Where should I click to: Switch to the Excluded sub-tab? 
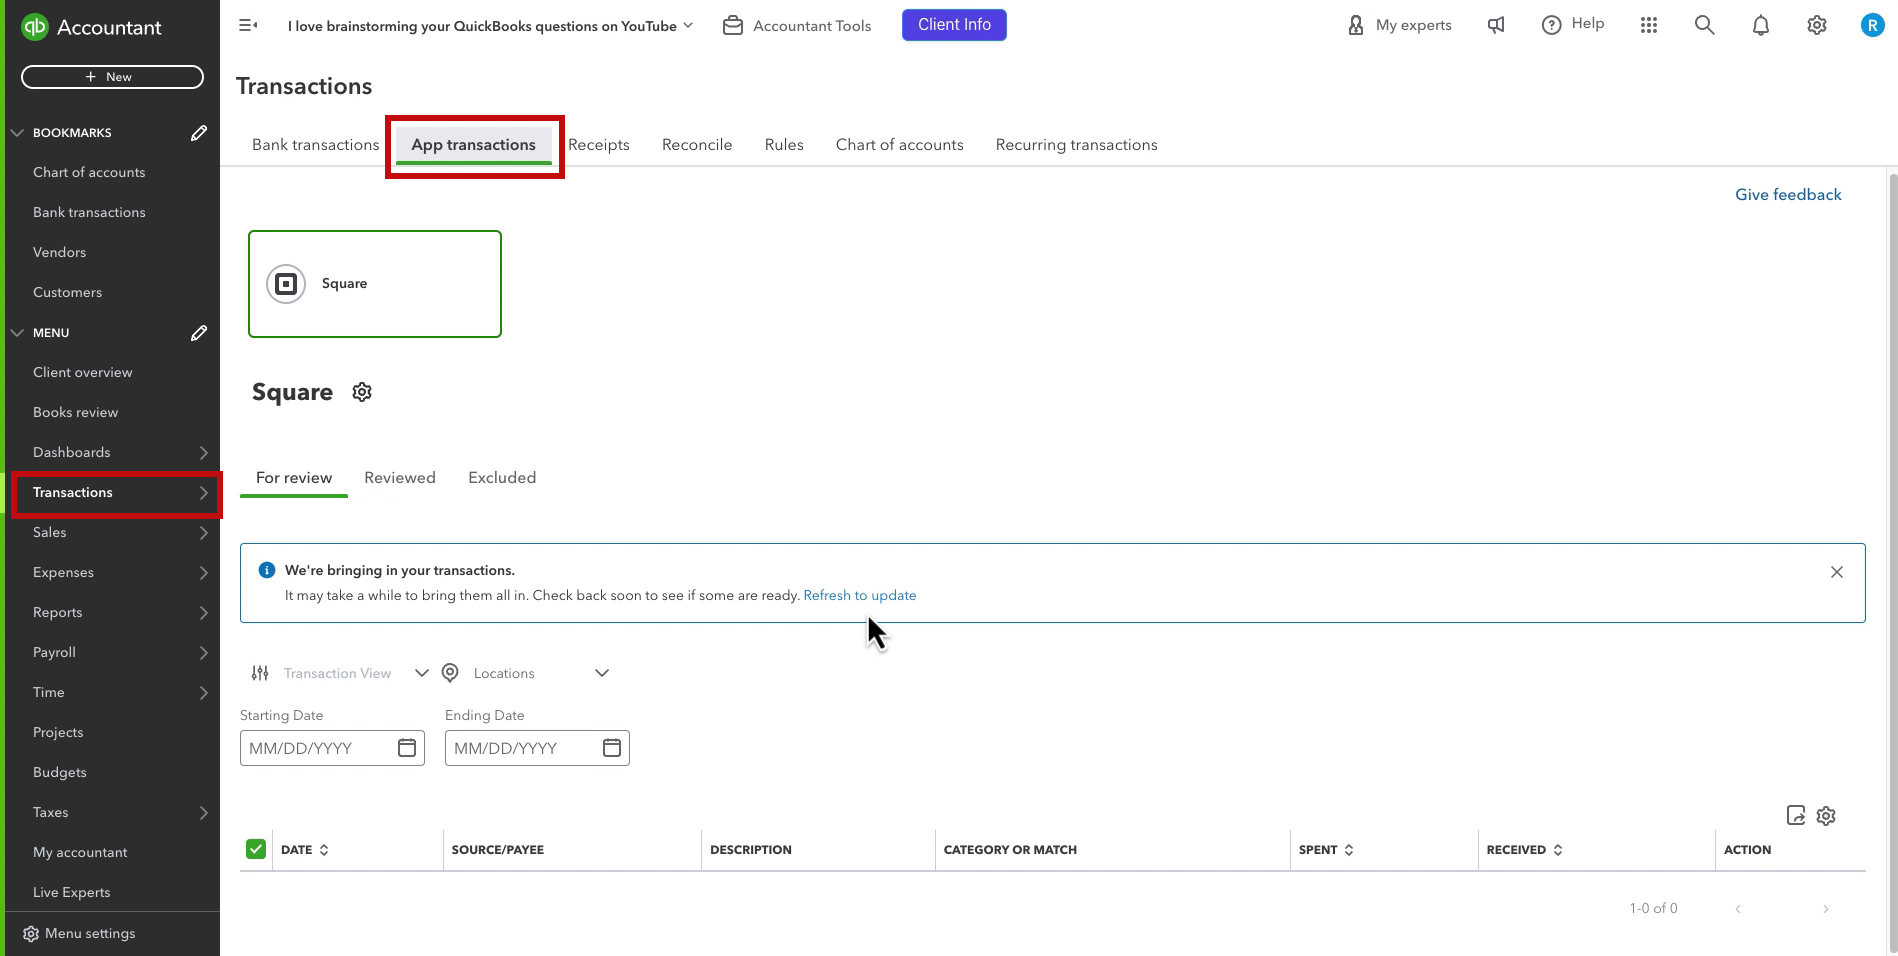pyautogui.click(x=502, y=478)
